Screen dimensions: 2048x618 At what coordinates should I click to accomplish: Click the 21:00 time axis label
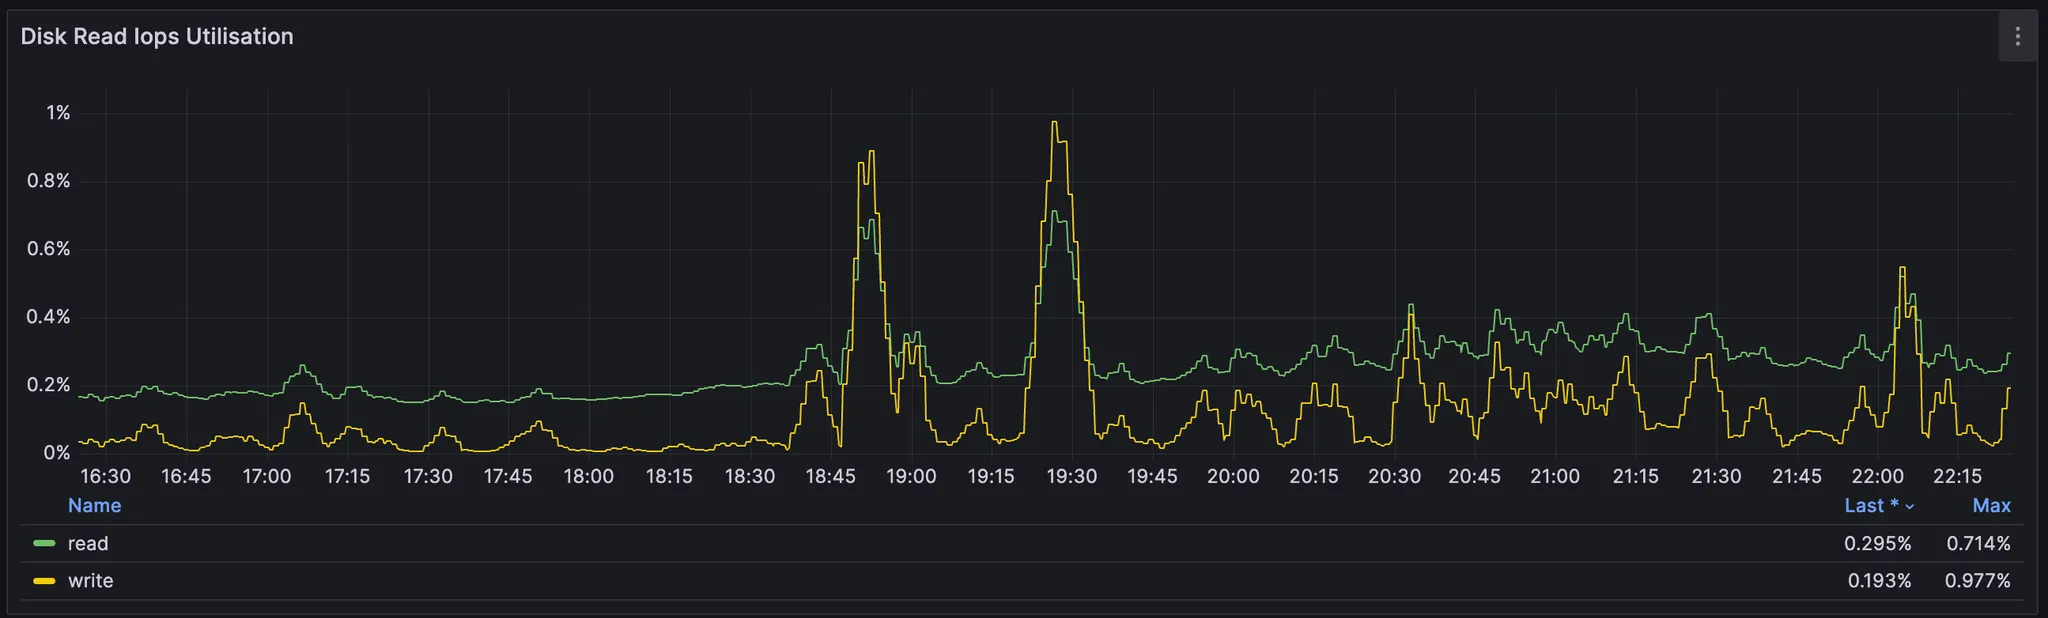pos(1555,477)
